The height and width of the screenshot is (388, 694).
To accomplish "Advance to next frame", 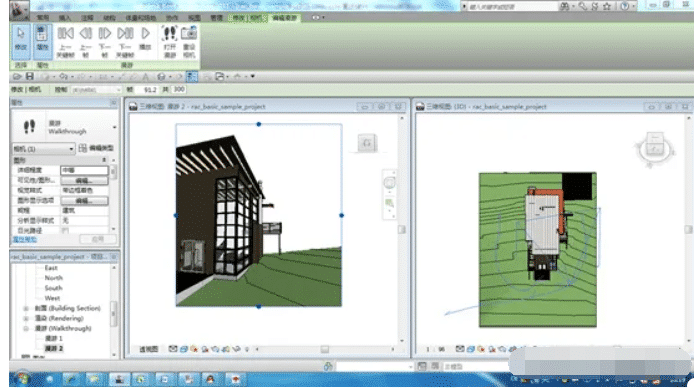I will click(105, 41).
